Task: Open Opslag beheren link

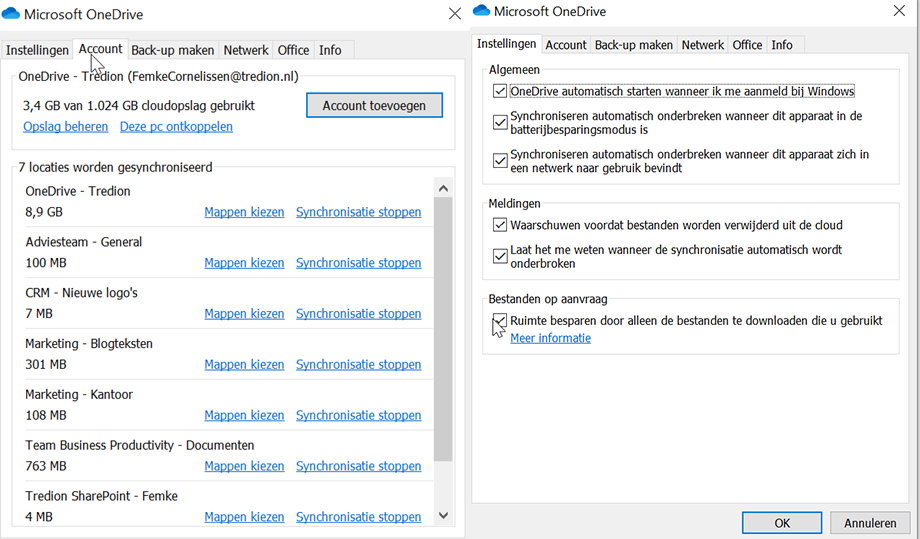Action: (66, 127)
